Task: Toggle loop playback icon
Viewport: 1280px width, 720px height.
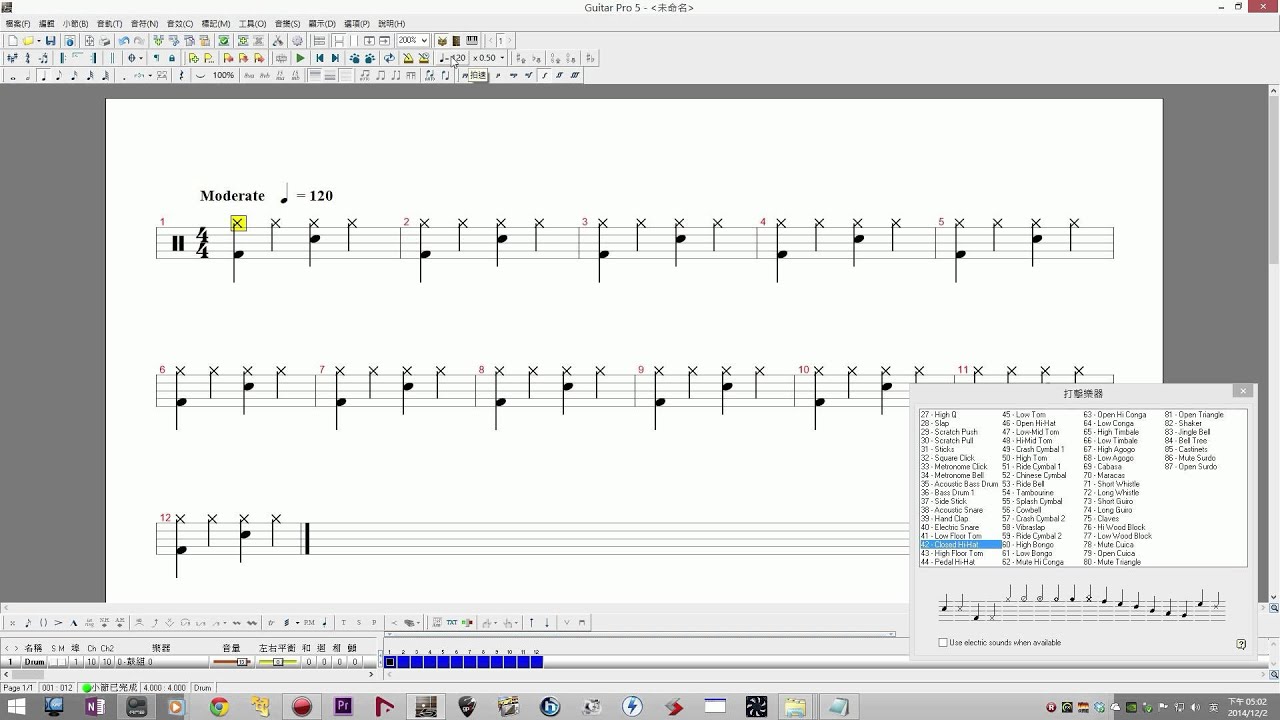Action: (x=389, y=58)
